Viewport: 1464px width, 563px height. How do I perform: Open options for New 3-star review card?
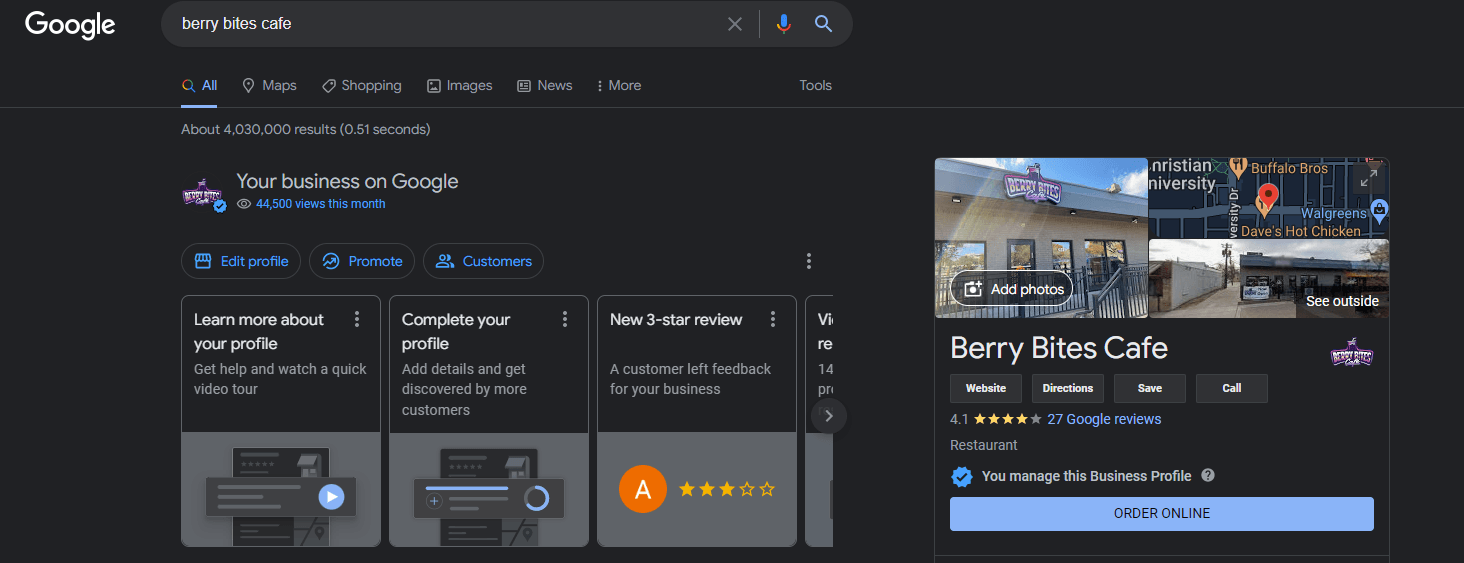(773, 319)
